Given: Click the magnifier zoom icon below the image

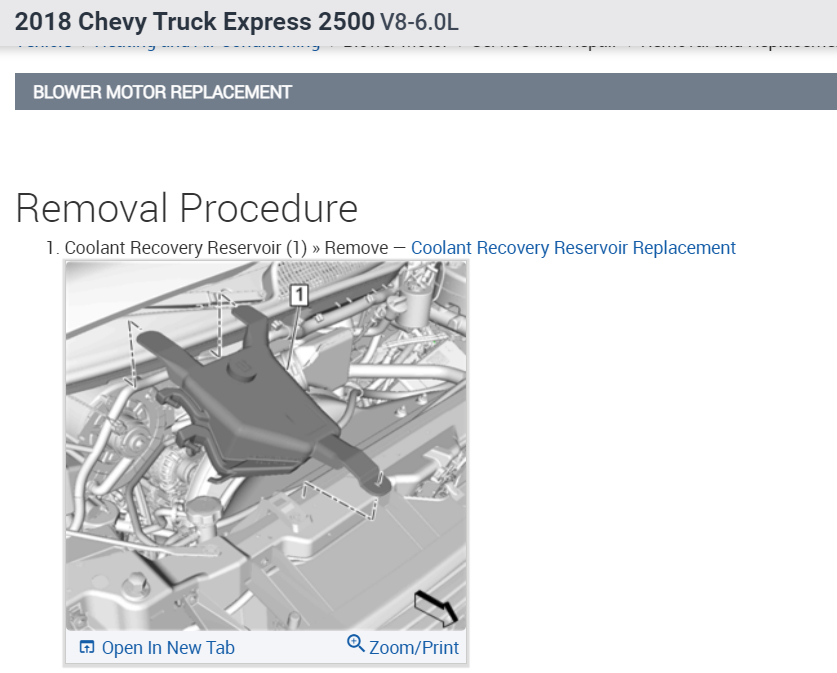Looking at the screenshot, I should point(356,643).
